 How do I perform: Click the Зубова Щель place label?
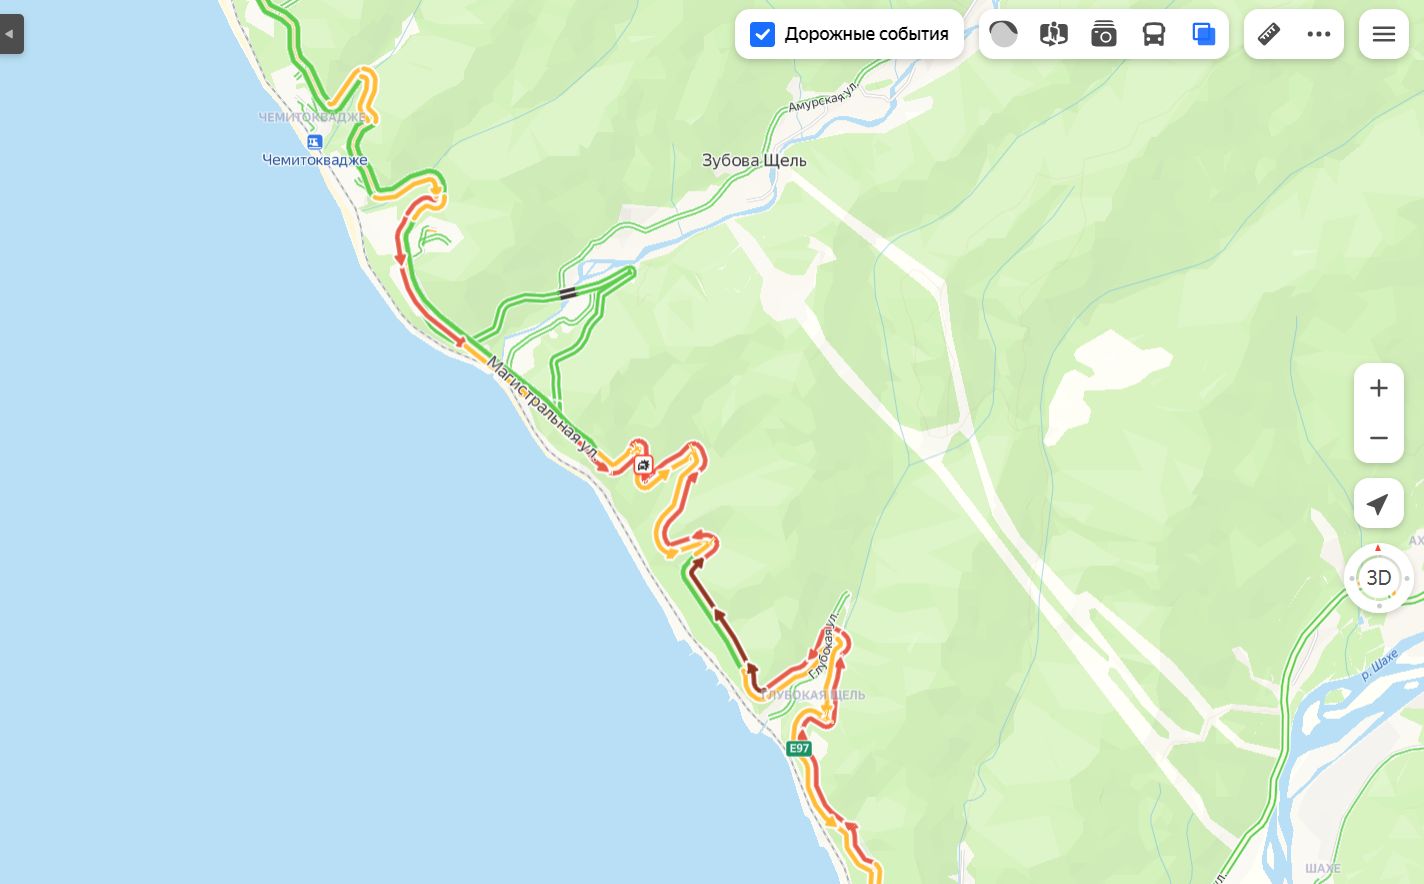click(754, 160)
